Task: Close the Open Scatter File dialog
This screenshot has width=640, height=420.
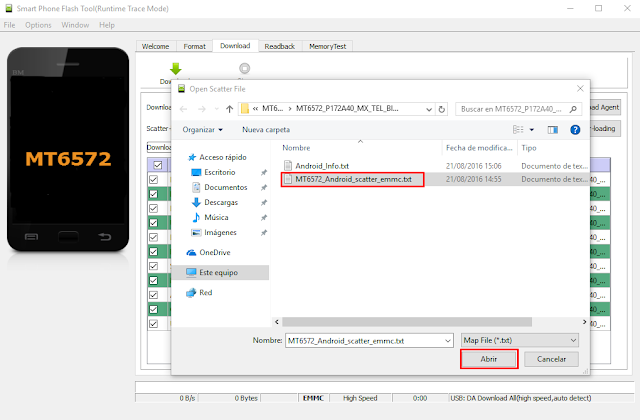Action: 580,89
